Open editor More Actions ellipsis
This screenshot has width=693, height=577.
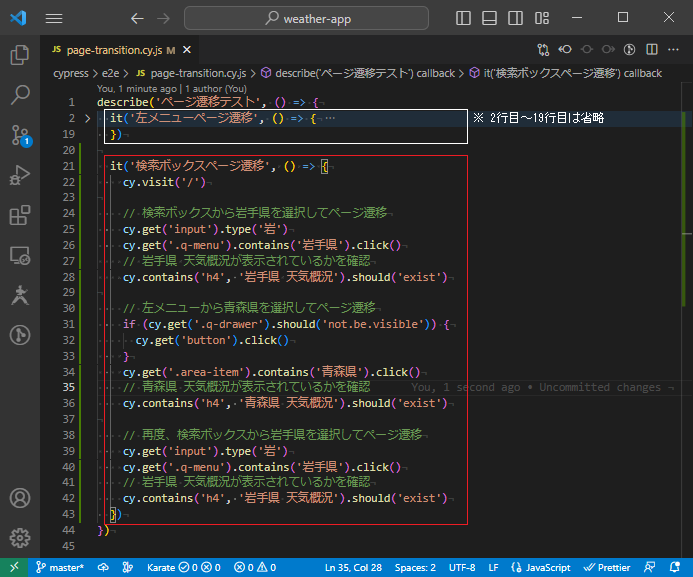point(673,49)
